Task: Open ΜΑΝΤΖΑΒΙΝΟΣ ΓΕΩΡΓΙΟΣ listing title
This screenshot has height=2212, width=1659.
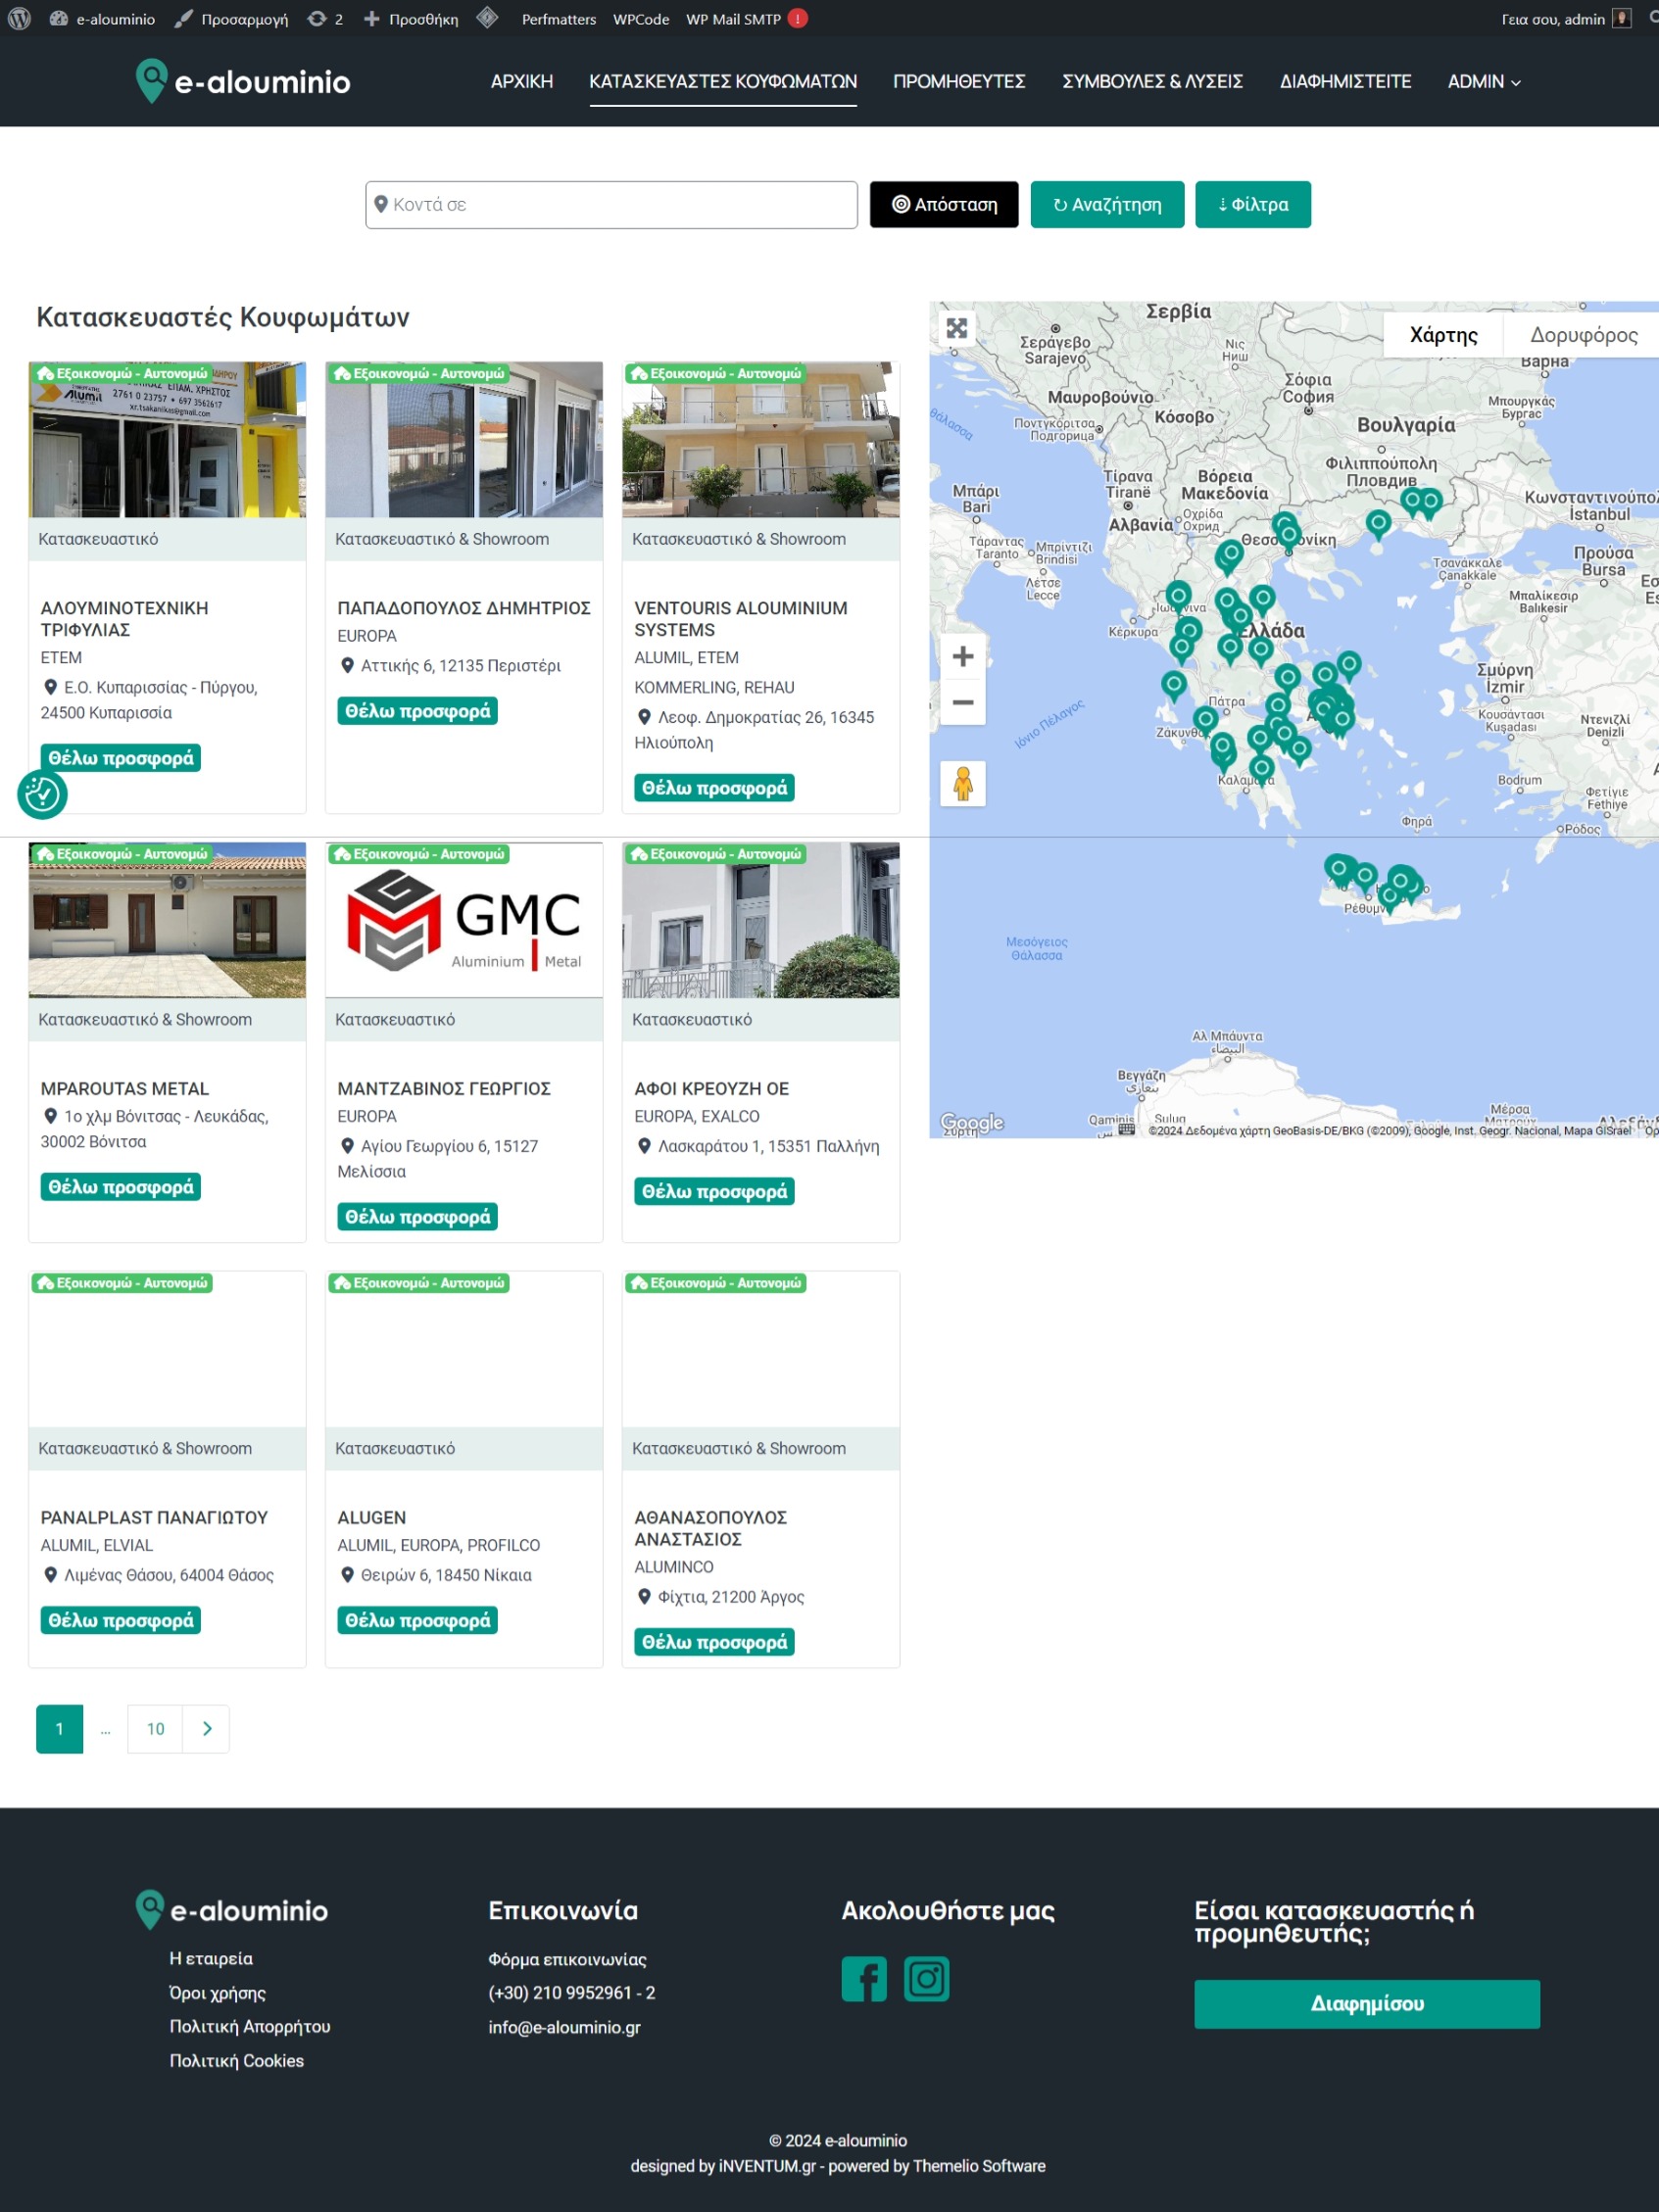Action: [x=444, y=1088]
